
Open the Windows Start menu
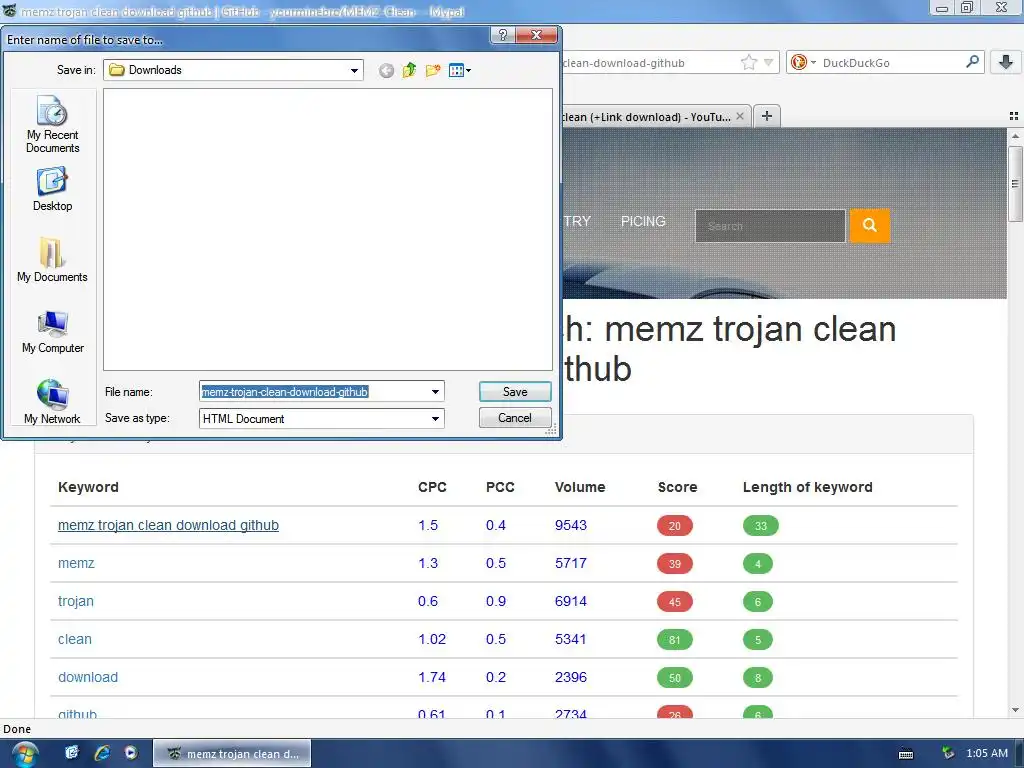pos(25,754)
